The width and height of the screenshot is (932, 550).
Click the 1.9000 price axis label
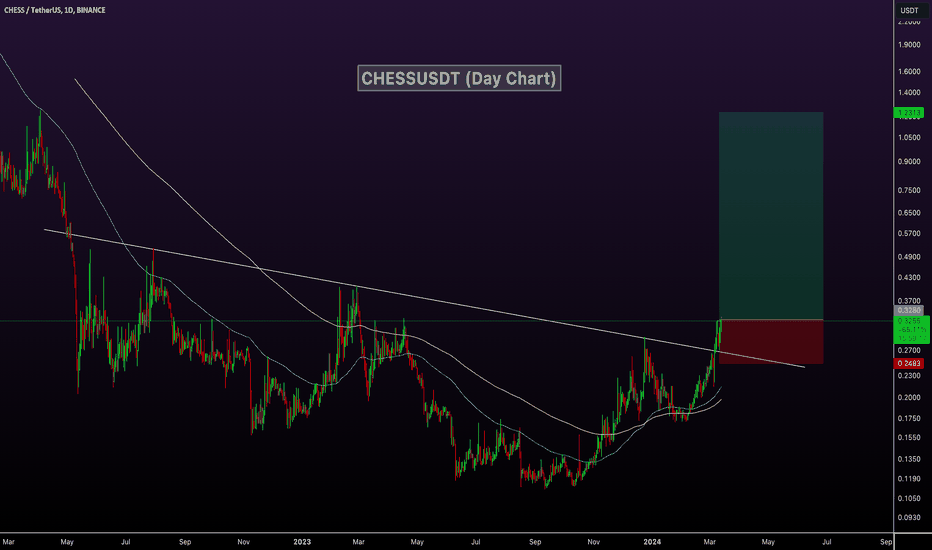coord(909,45)
